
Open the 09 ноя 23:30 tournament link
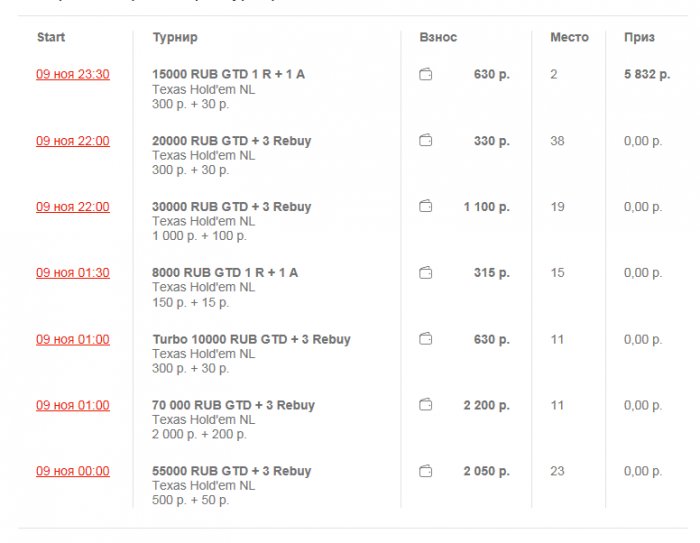pos(73,75)
